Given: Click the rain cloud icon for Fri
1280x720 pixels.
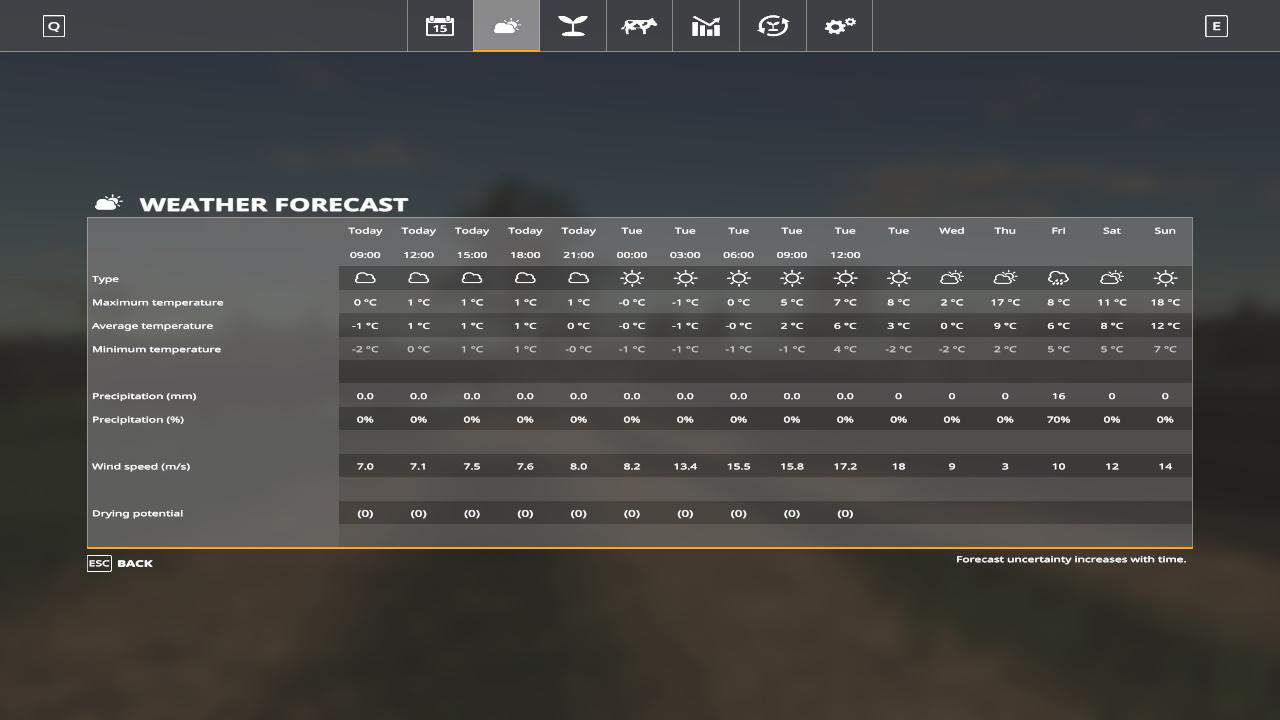Looking at the screenshot, I should [x=1058, y=278].
